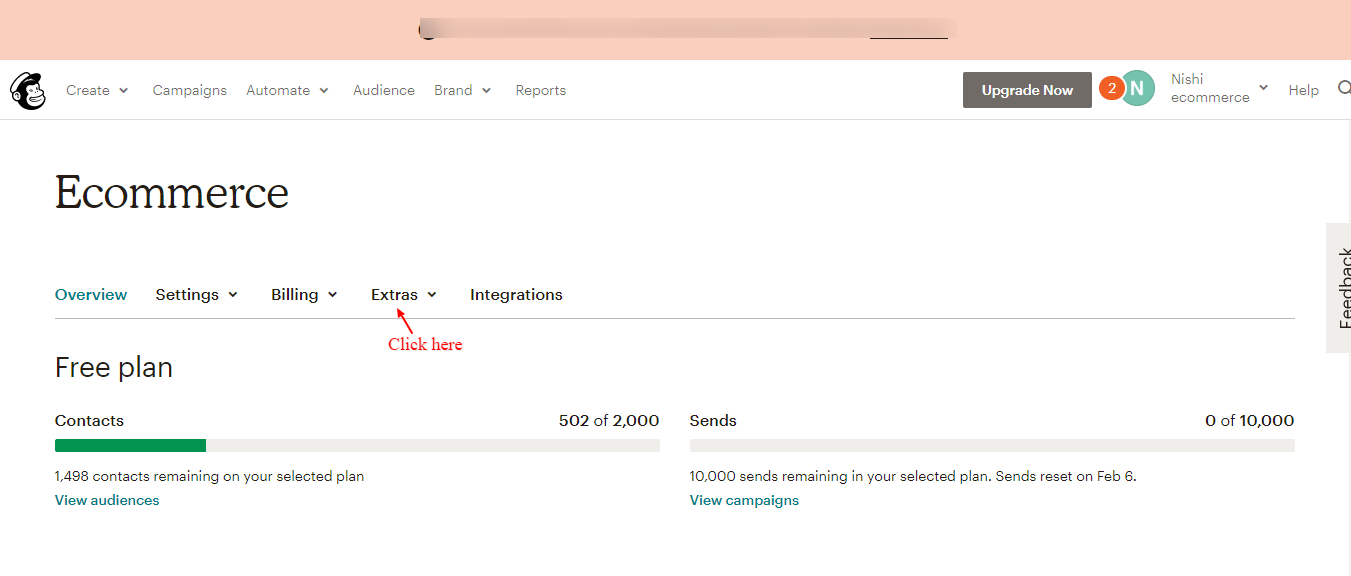Expand the Create menu

click(97, 90)
